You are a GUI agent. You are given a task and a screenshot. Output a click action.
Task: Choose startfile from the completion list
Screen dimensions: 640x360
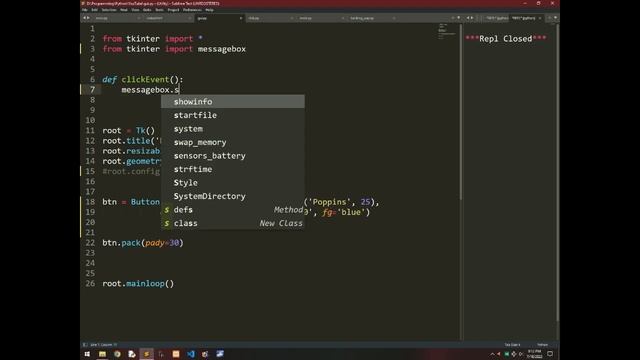[233, 115]
